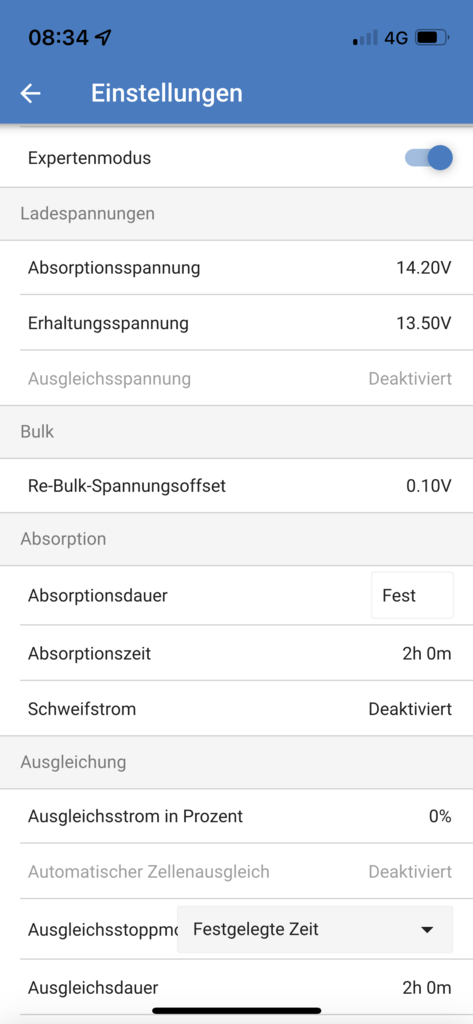The width and height of the screenshot is (473, 1024).
Task: Toggle the Expertenmodus switch off
Action: pyautogui.click(x=429, y=158)
